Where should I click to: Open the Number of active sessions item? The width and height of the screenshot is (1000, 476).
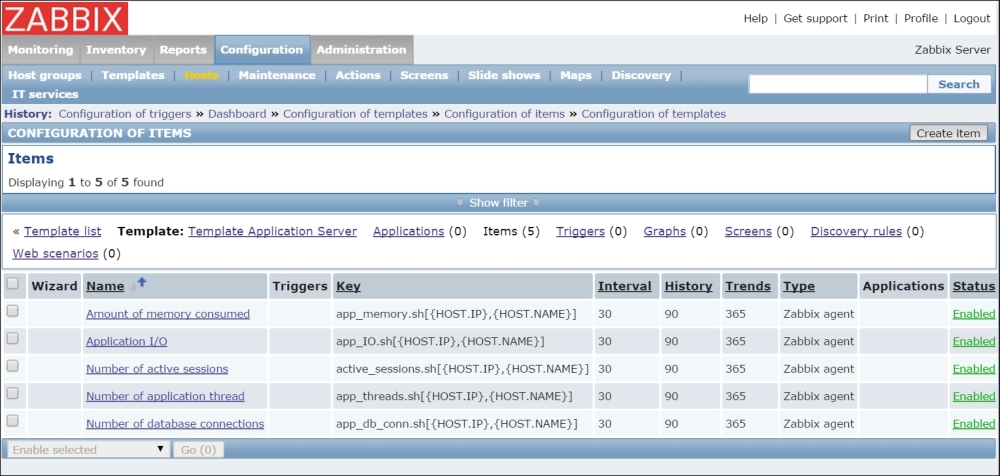157,369
